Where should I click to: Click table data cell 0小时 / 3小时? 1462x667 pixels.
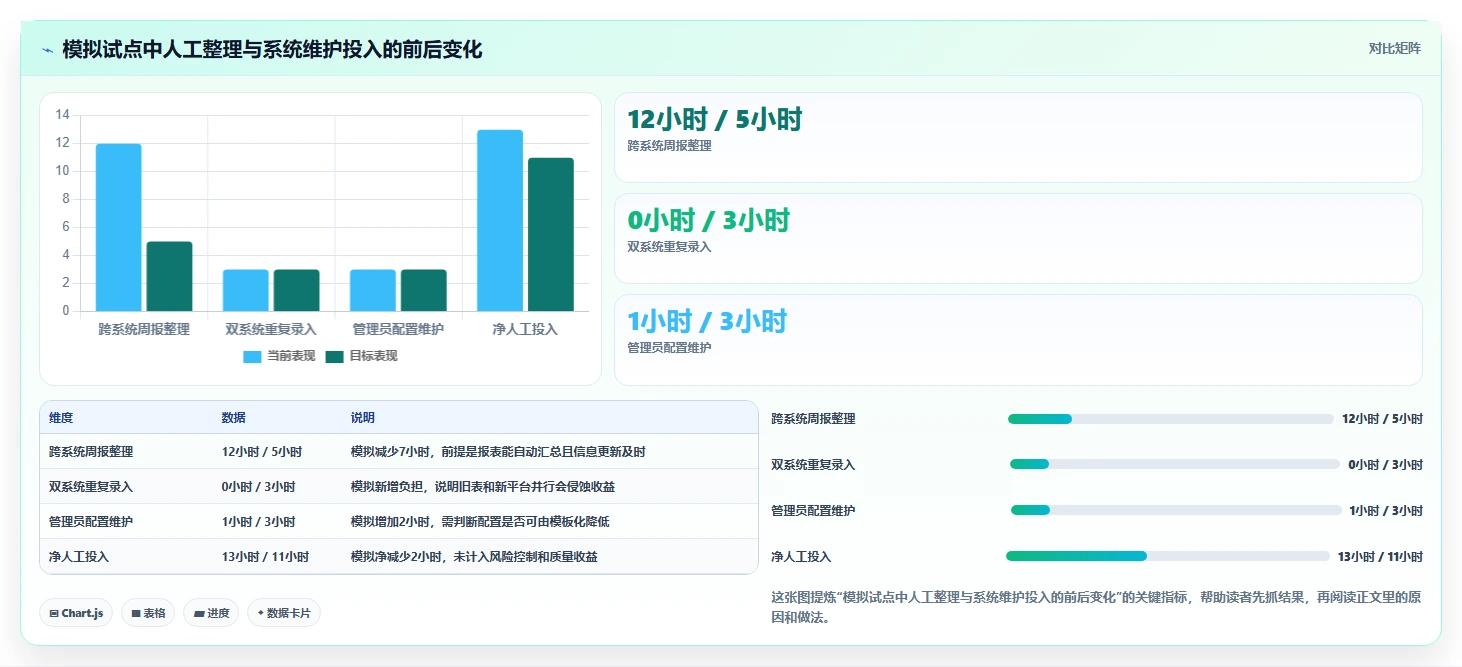(259, 487)
